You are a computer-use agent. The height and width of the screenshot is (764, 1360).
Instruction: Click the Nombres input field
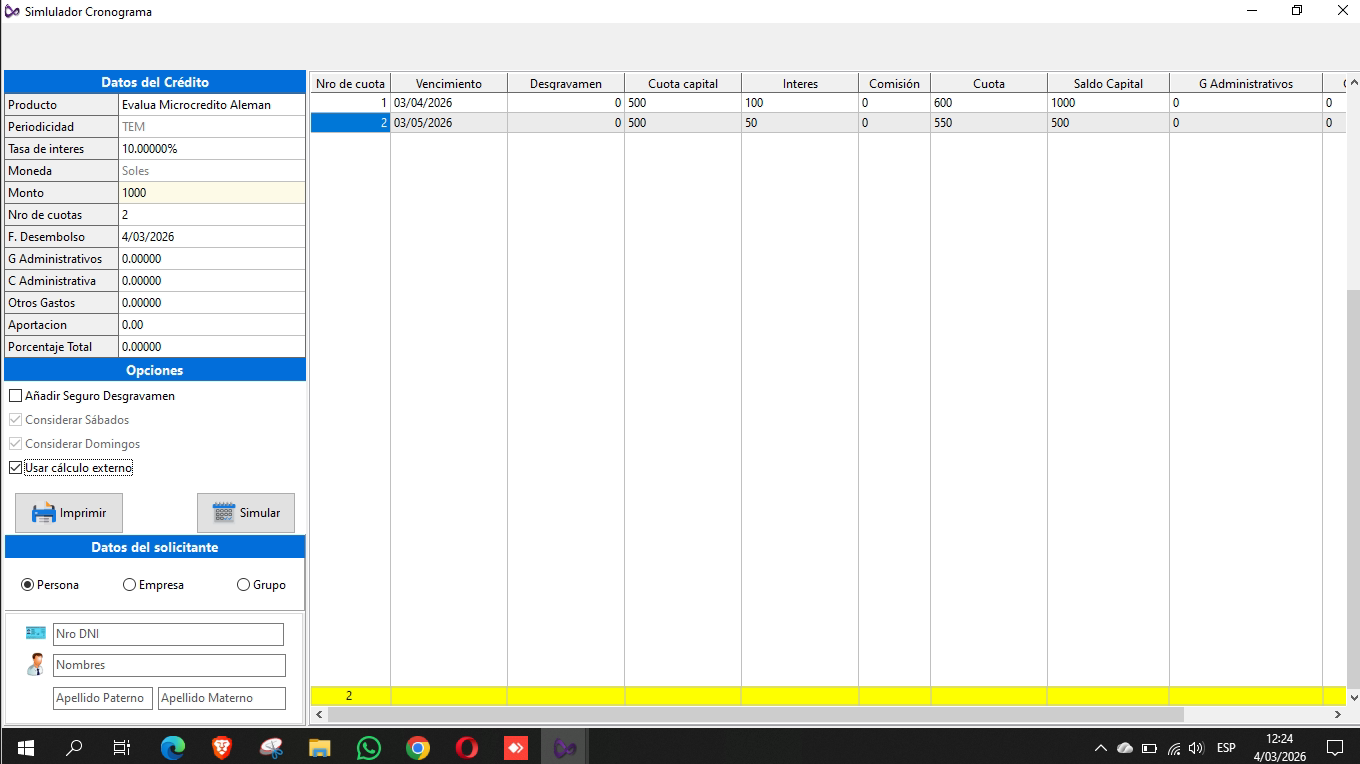[x=169, y=665]
